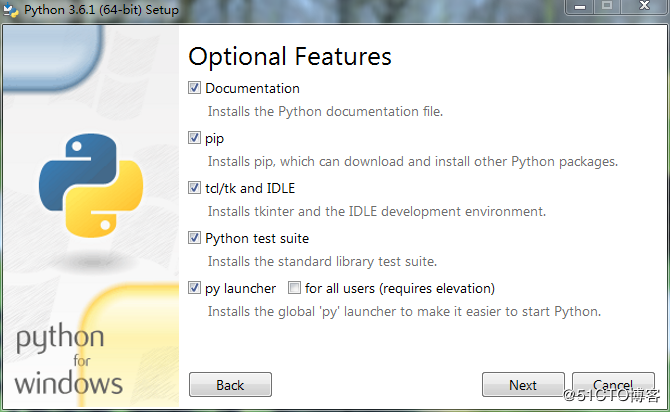Click the disabled maximize button
Viewport: 670px width, 412px height.
(x=607, y=7)
